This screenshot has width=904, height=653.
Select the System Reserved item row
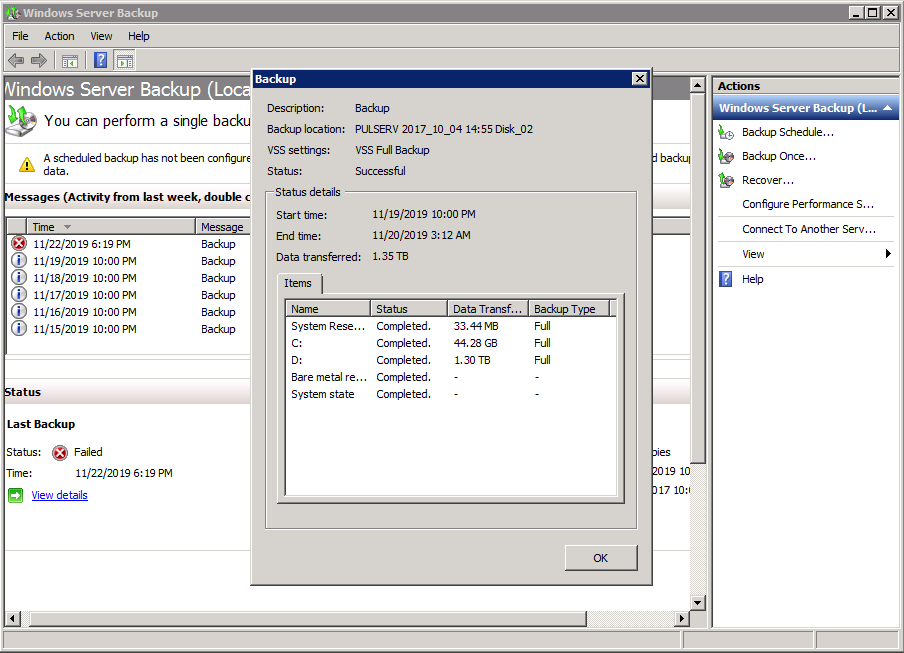click(x=451, y=326)
